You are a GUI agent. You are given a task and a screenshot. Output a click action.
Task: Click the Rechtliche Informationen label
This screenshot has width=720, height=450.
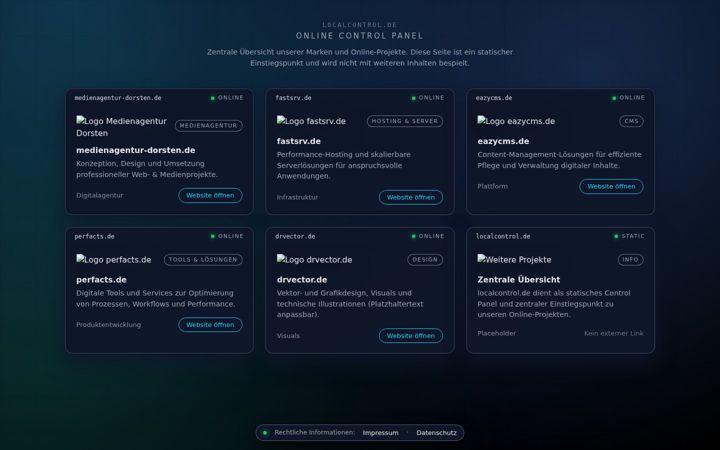tap(315, 433)
